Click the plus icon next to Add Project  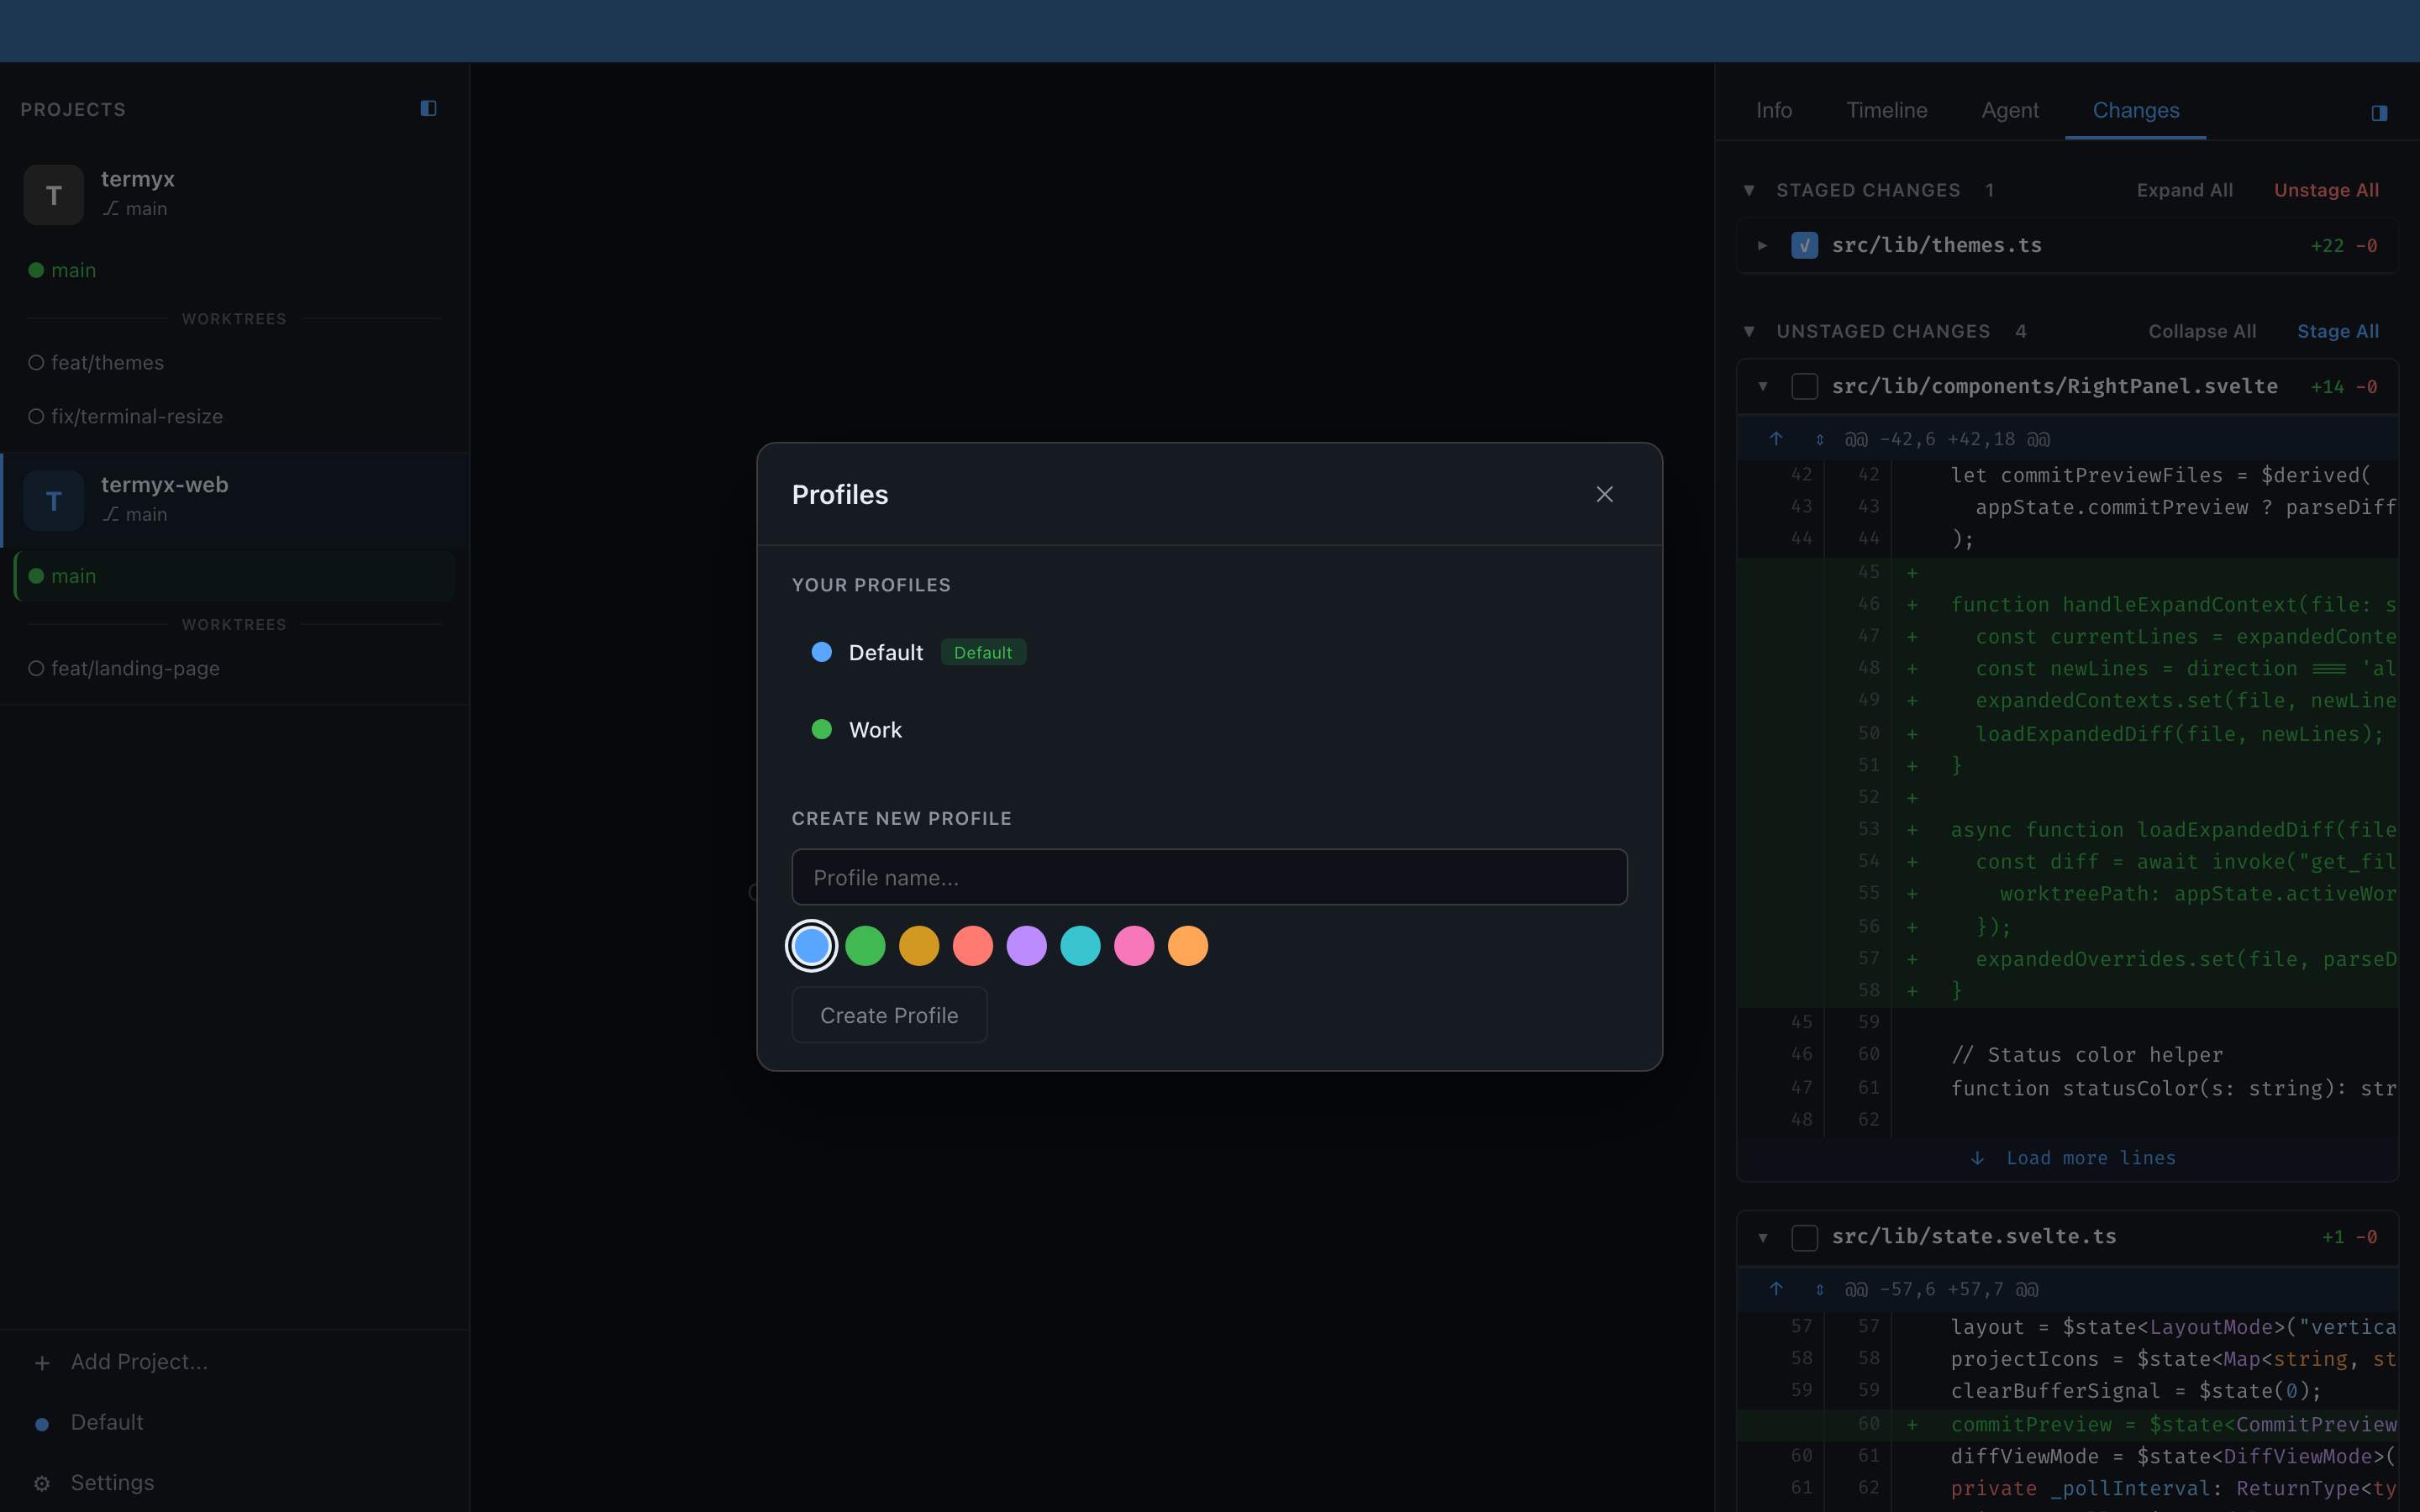(41, 1362)
